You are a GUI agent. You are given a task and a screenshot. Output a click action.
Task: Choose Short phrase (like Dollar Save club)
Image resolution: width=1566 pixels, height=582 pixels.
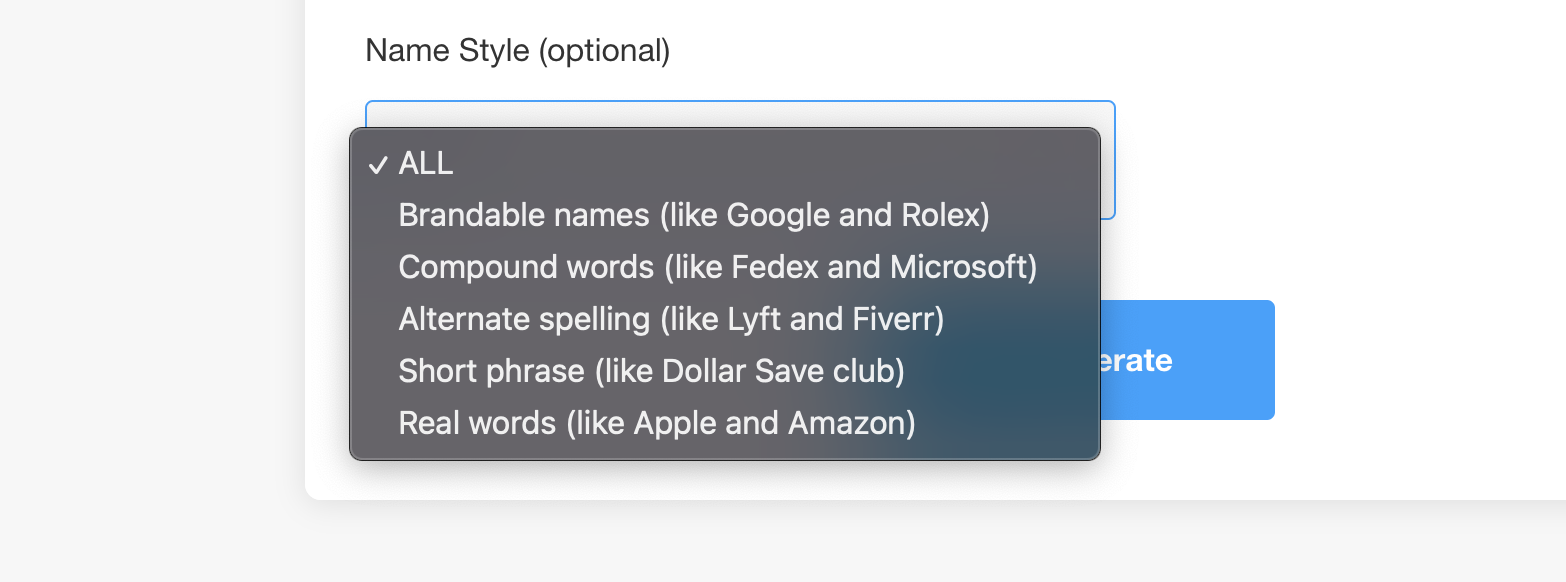point(651,372)
